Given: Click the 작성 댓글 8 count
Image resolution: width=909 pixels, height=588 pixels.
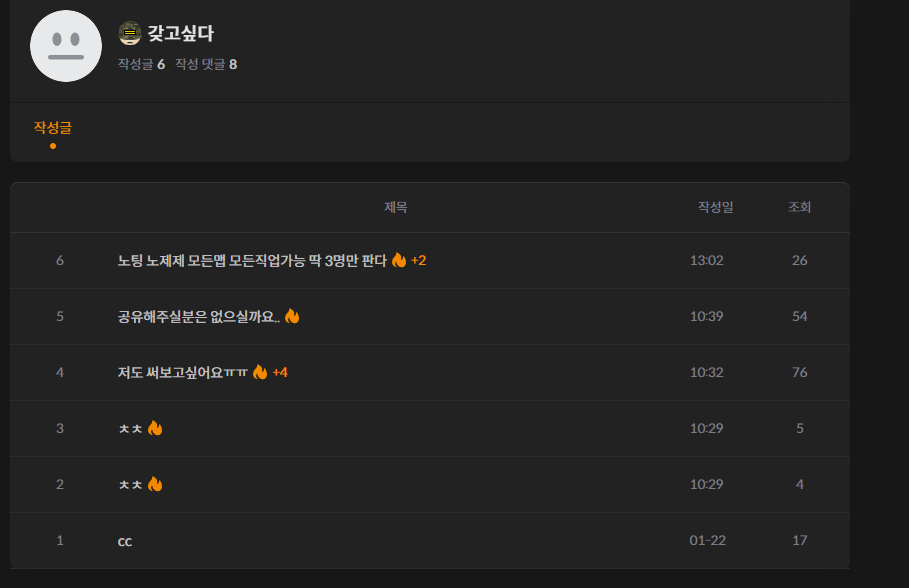Looking at the screenshot, I should (x=206, y=64).
